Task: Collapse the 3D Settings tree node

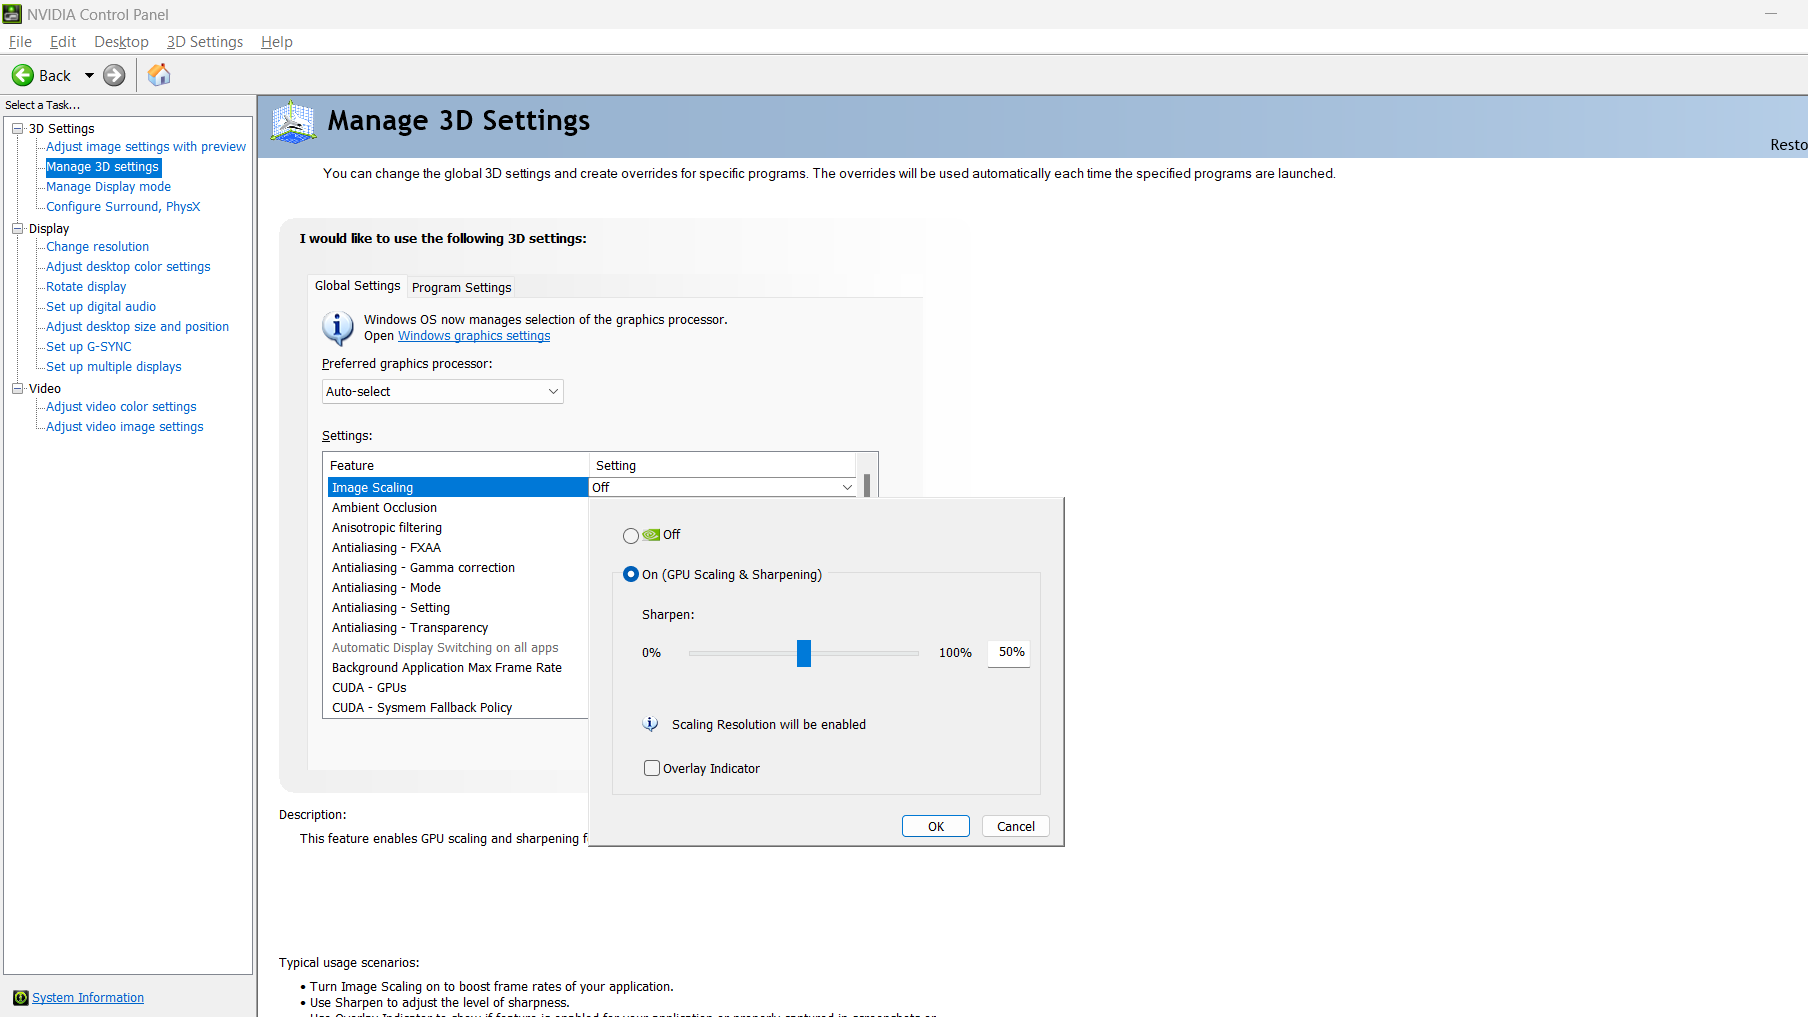Action: pos(17,128)
